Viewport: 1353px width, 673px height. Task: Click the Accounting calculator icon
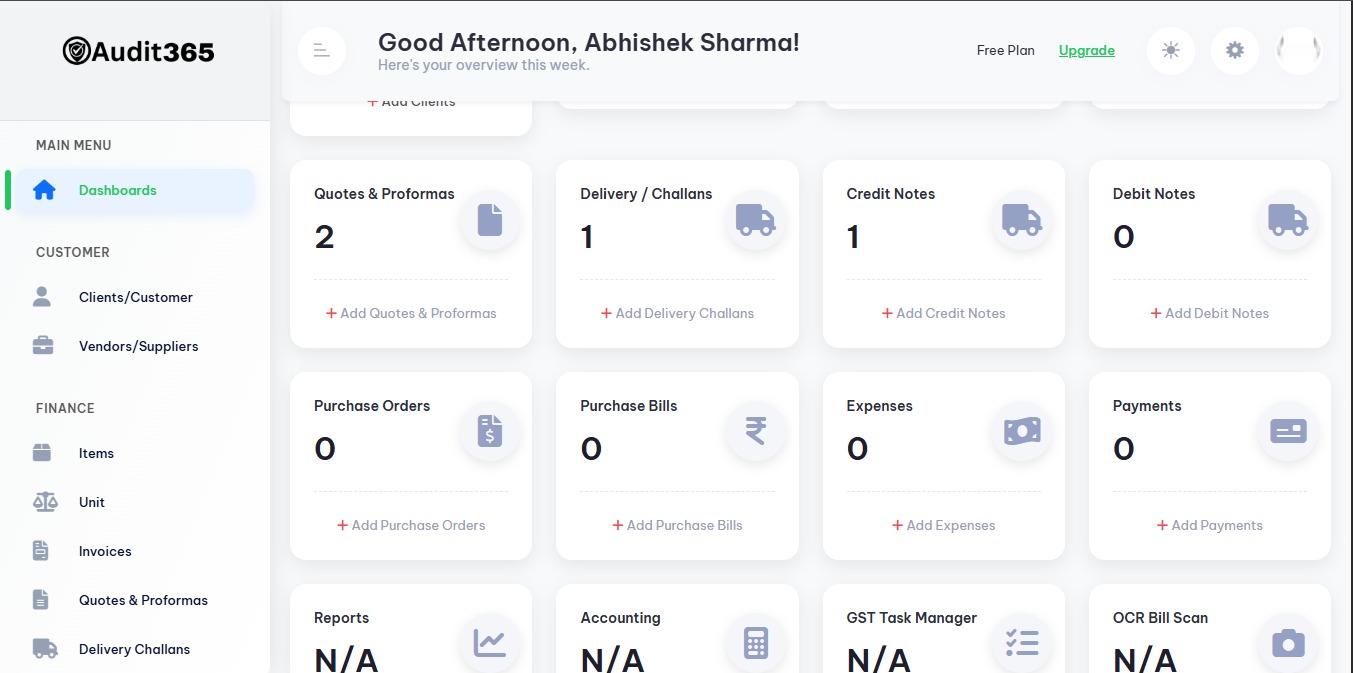pyautogui.click(x=756, y=643)
